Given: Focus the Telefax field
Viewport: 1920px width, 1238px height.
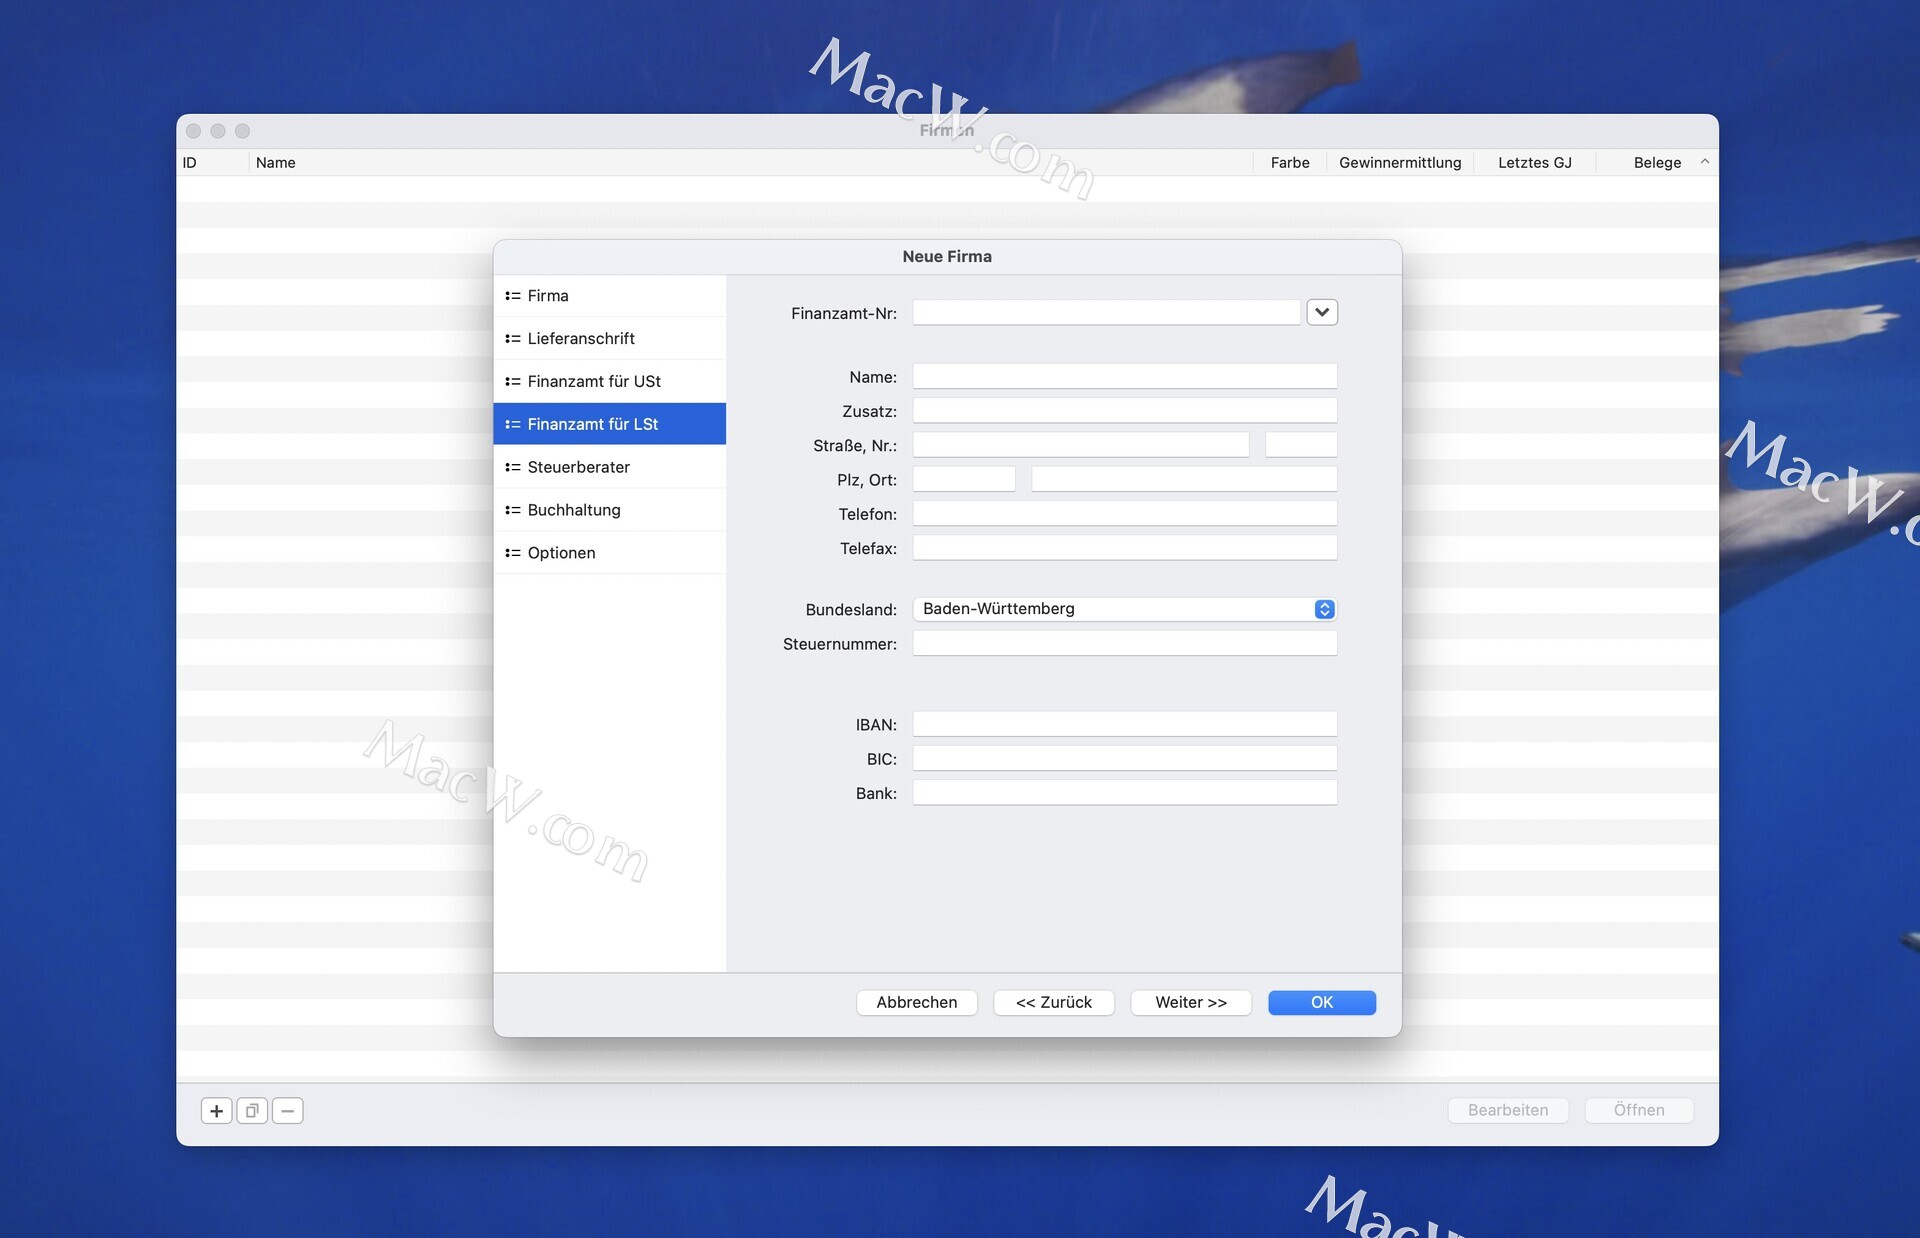Looking at the screenshot, I should click(1125, 548).
